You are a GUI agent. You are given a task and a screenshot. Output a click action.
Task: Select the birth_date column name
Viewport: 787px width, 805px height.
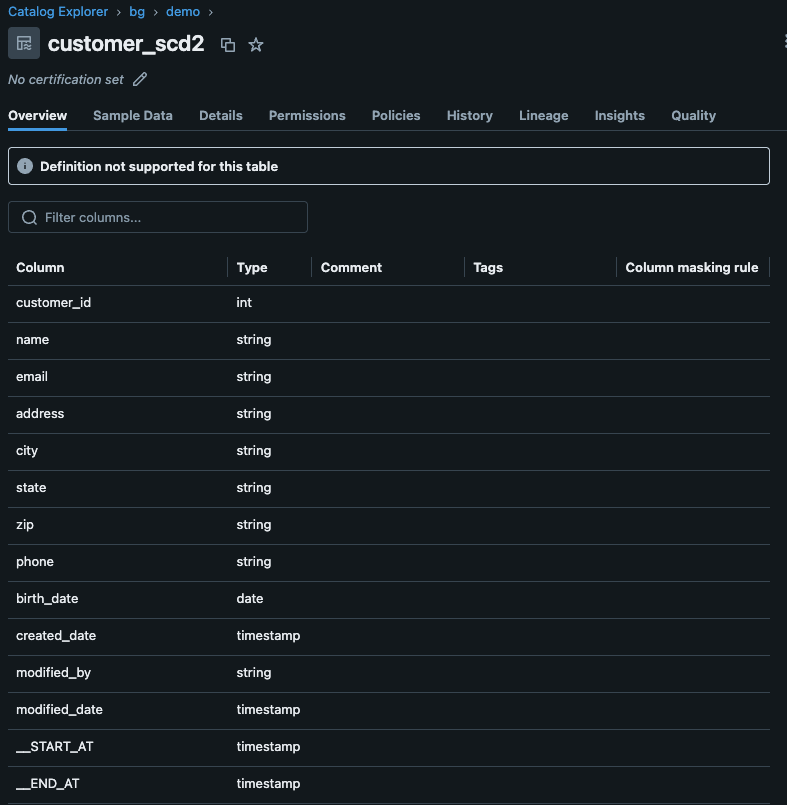pyautogui.click(x=47, y=599)
